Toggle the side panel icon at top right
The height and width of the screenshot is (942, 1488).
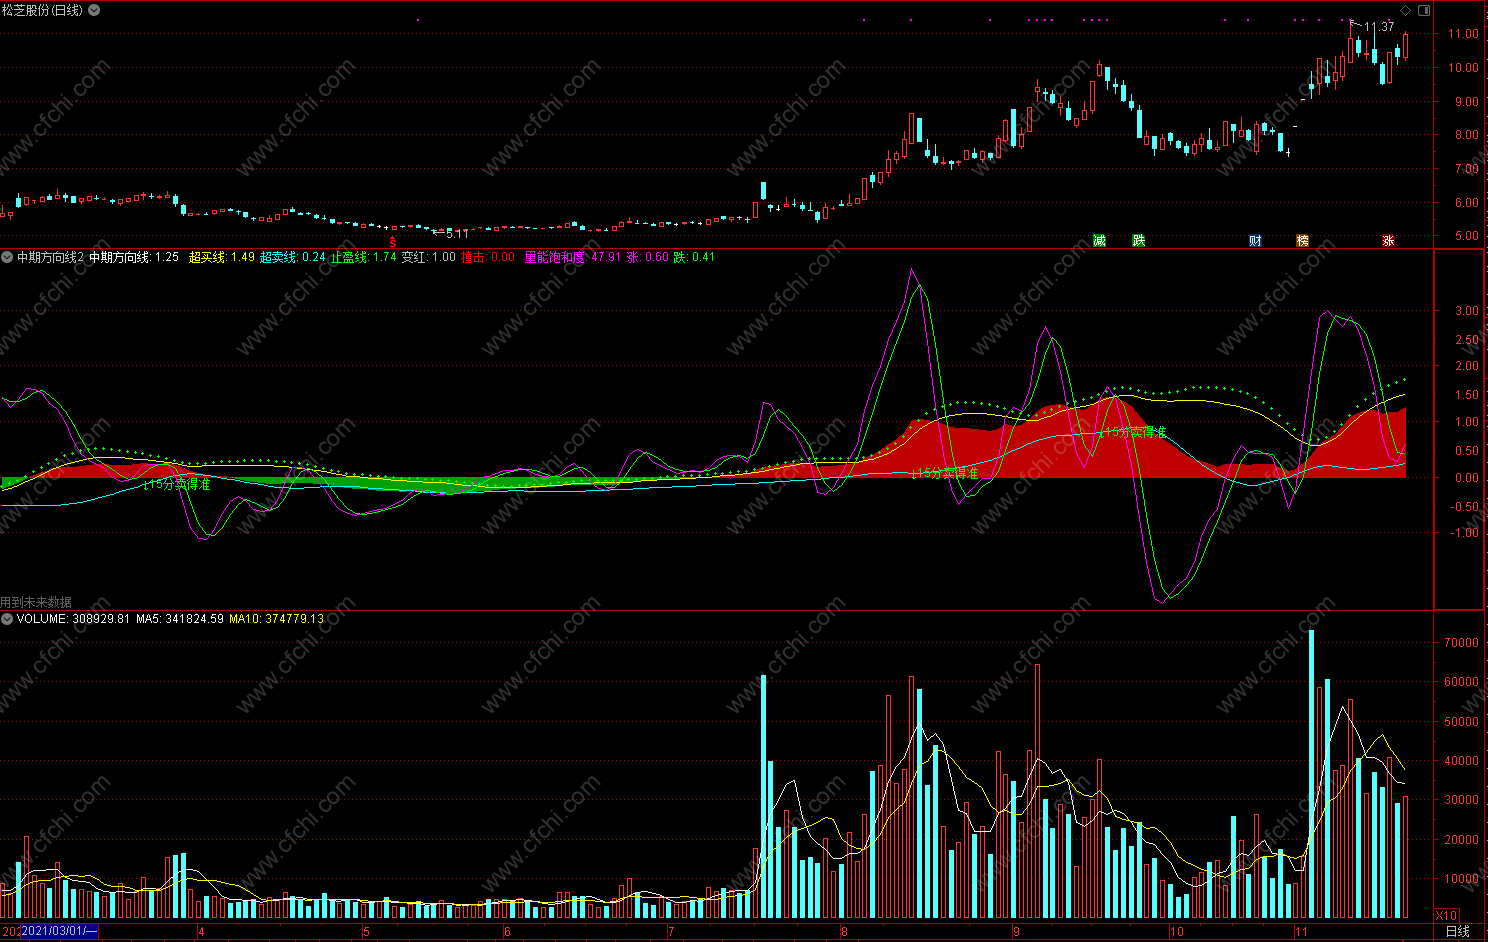pos(1424,10)
